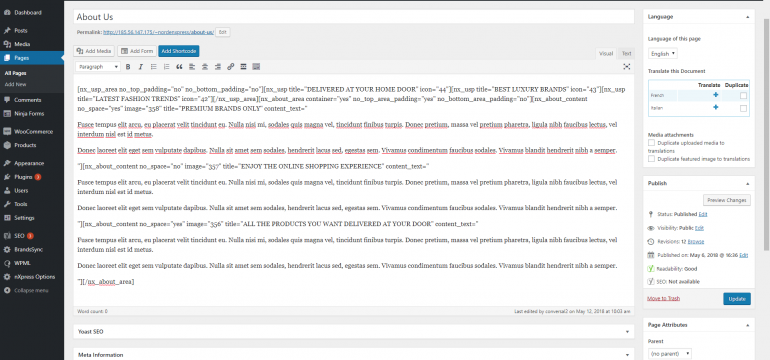
Task: Open the Parent page dropdown
Action: pos(670,354)
